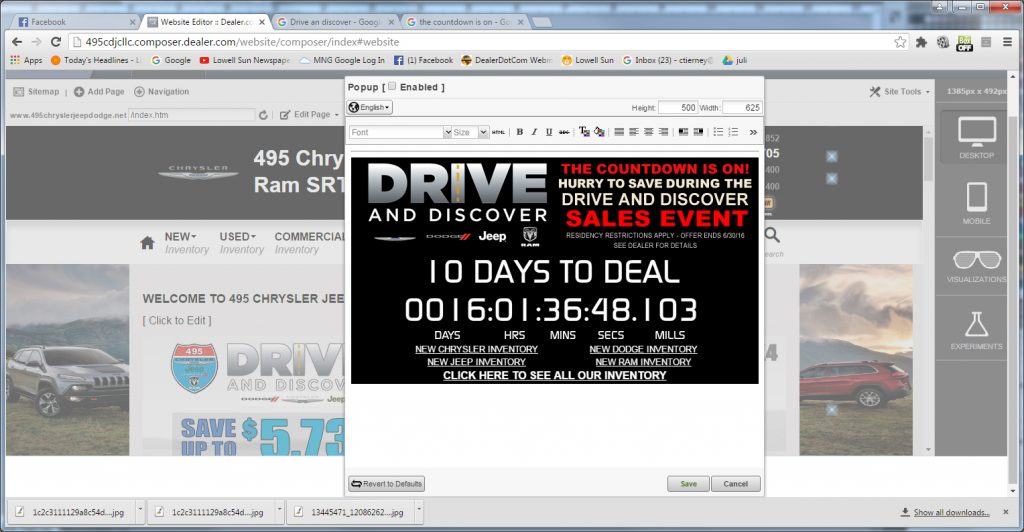Viewport: 1024px width, 532px height.
Task: Center align text in editor
Action: pyautogui.click(x=648, y=132)
